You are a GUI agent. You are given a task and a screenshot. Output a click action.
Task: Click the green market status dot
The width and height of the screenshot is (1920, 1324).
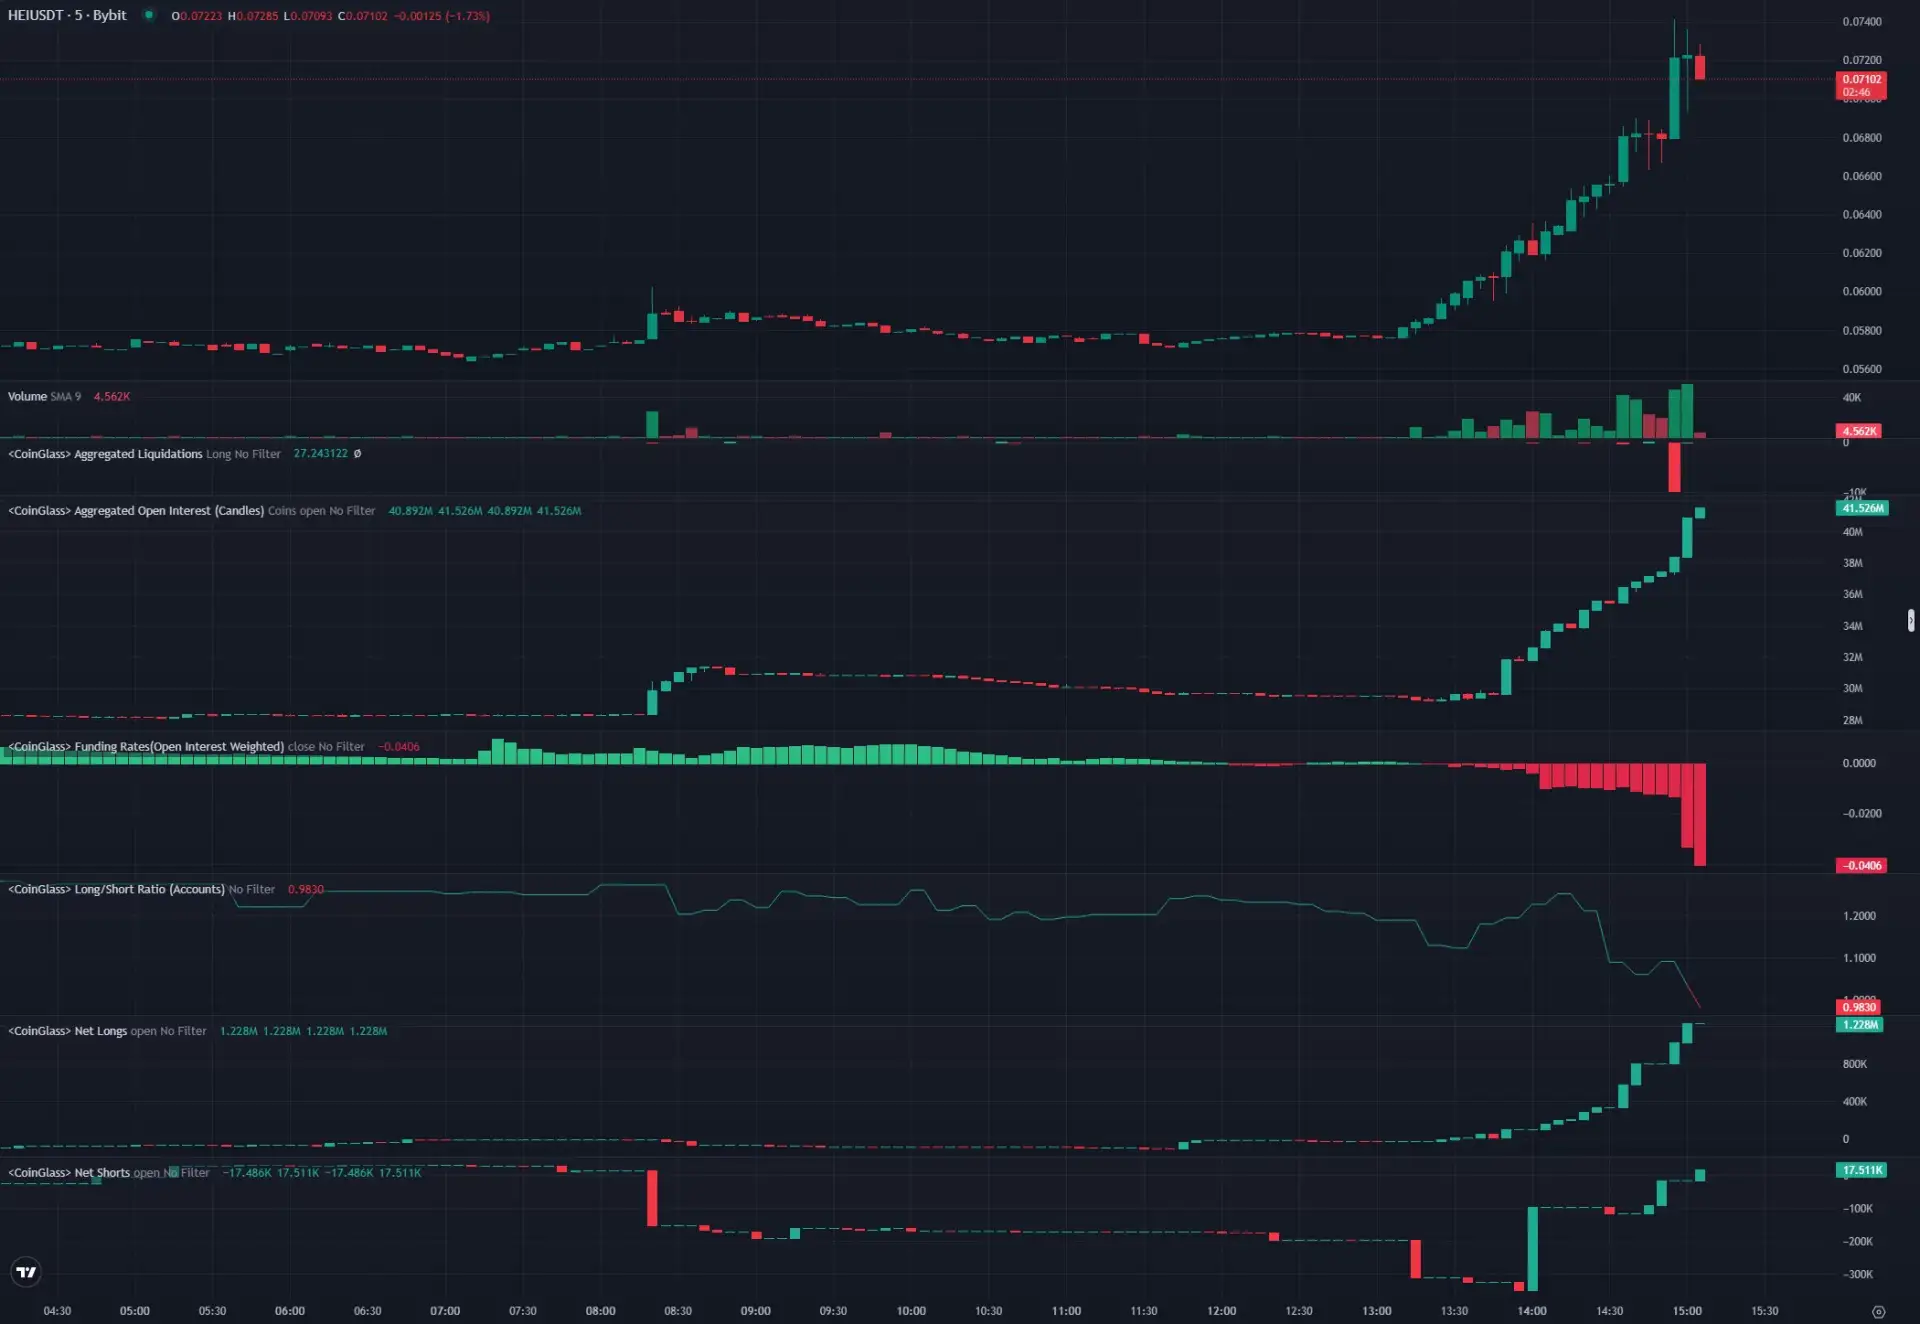(x=149, y=15)
